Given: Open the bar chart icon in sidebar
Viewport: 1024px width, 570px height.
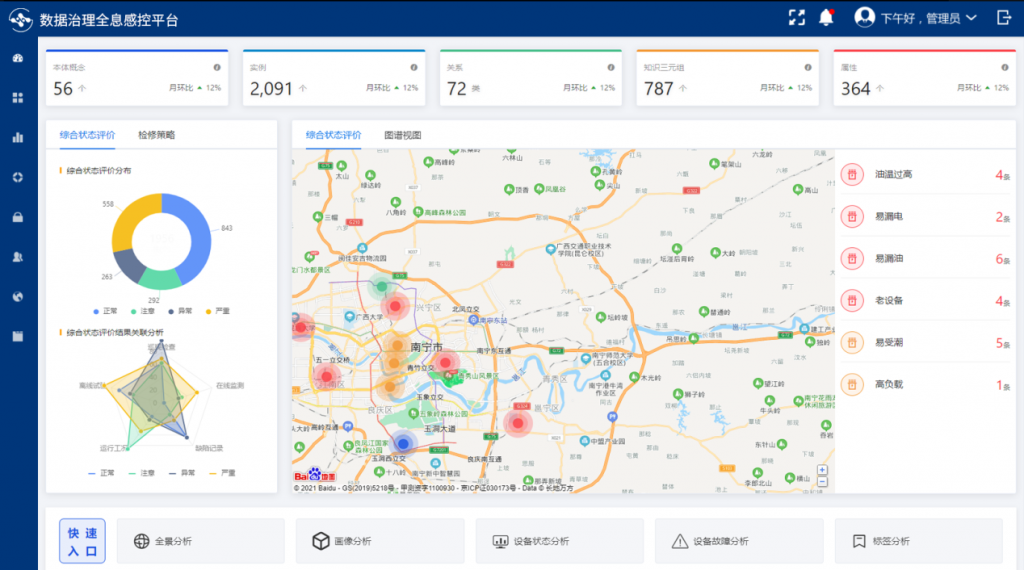Looking at the screenshot, I should coord(17,137).
